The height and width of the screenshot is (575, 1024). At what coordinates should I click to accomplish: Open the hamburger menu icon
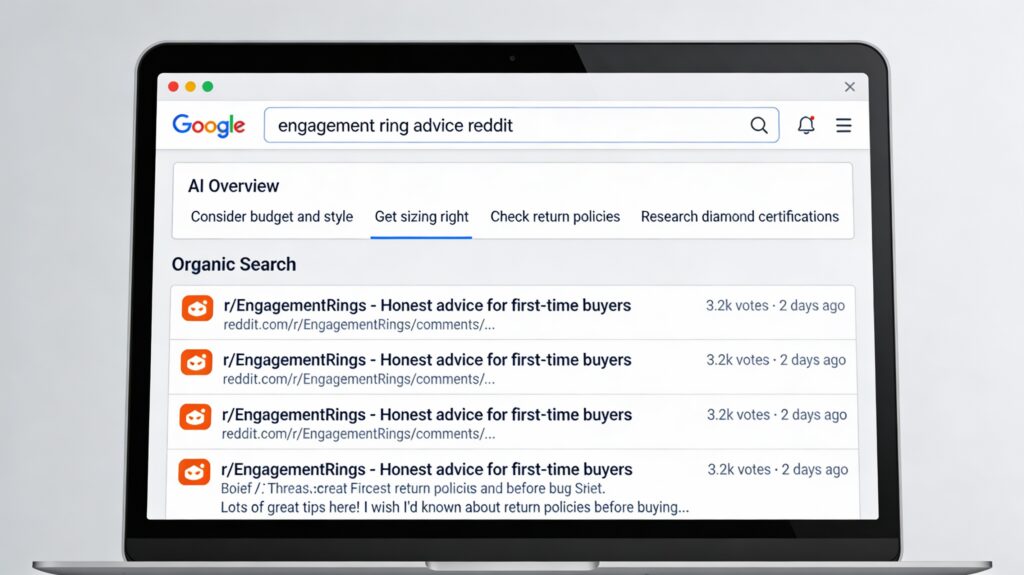coord(843,125)
